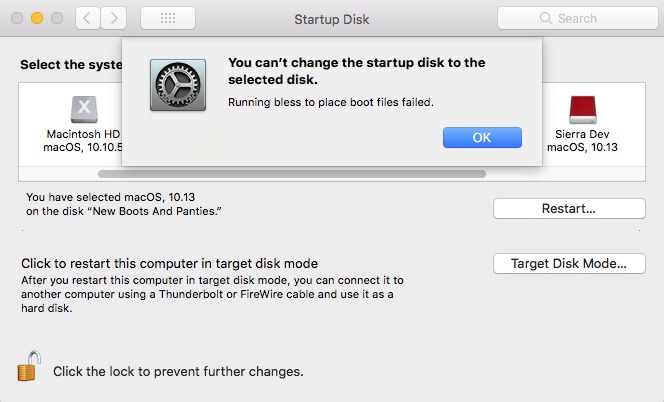Image resolution: width=664 pixels, height=402 pixels.
Task: Show all preferences with the grid button
Action: (168, 18)
